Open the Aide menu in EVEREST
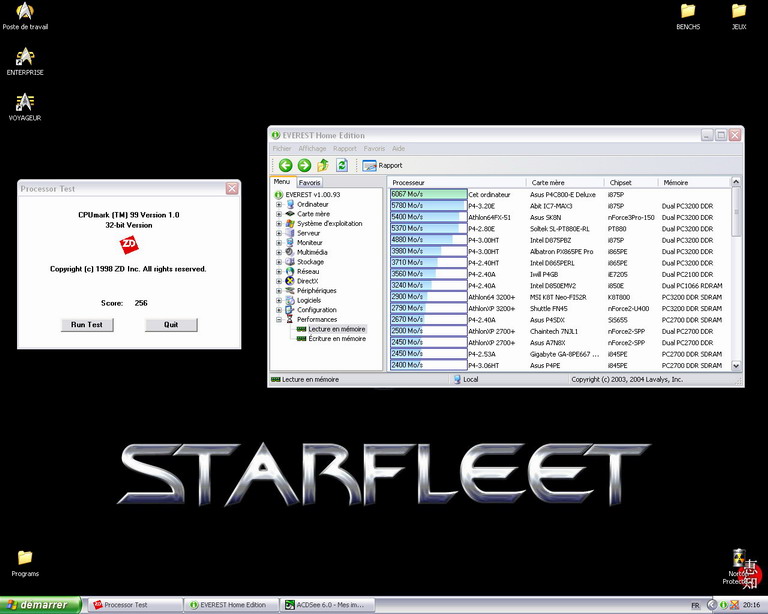Screen dimensions: 768x614 [398, 148]
